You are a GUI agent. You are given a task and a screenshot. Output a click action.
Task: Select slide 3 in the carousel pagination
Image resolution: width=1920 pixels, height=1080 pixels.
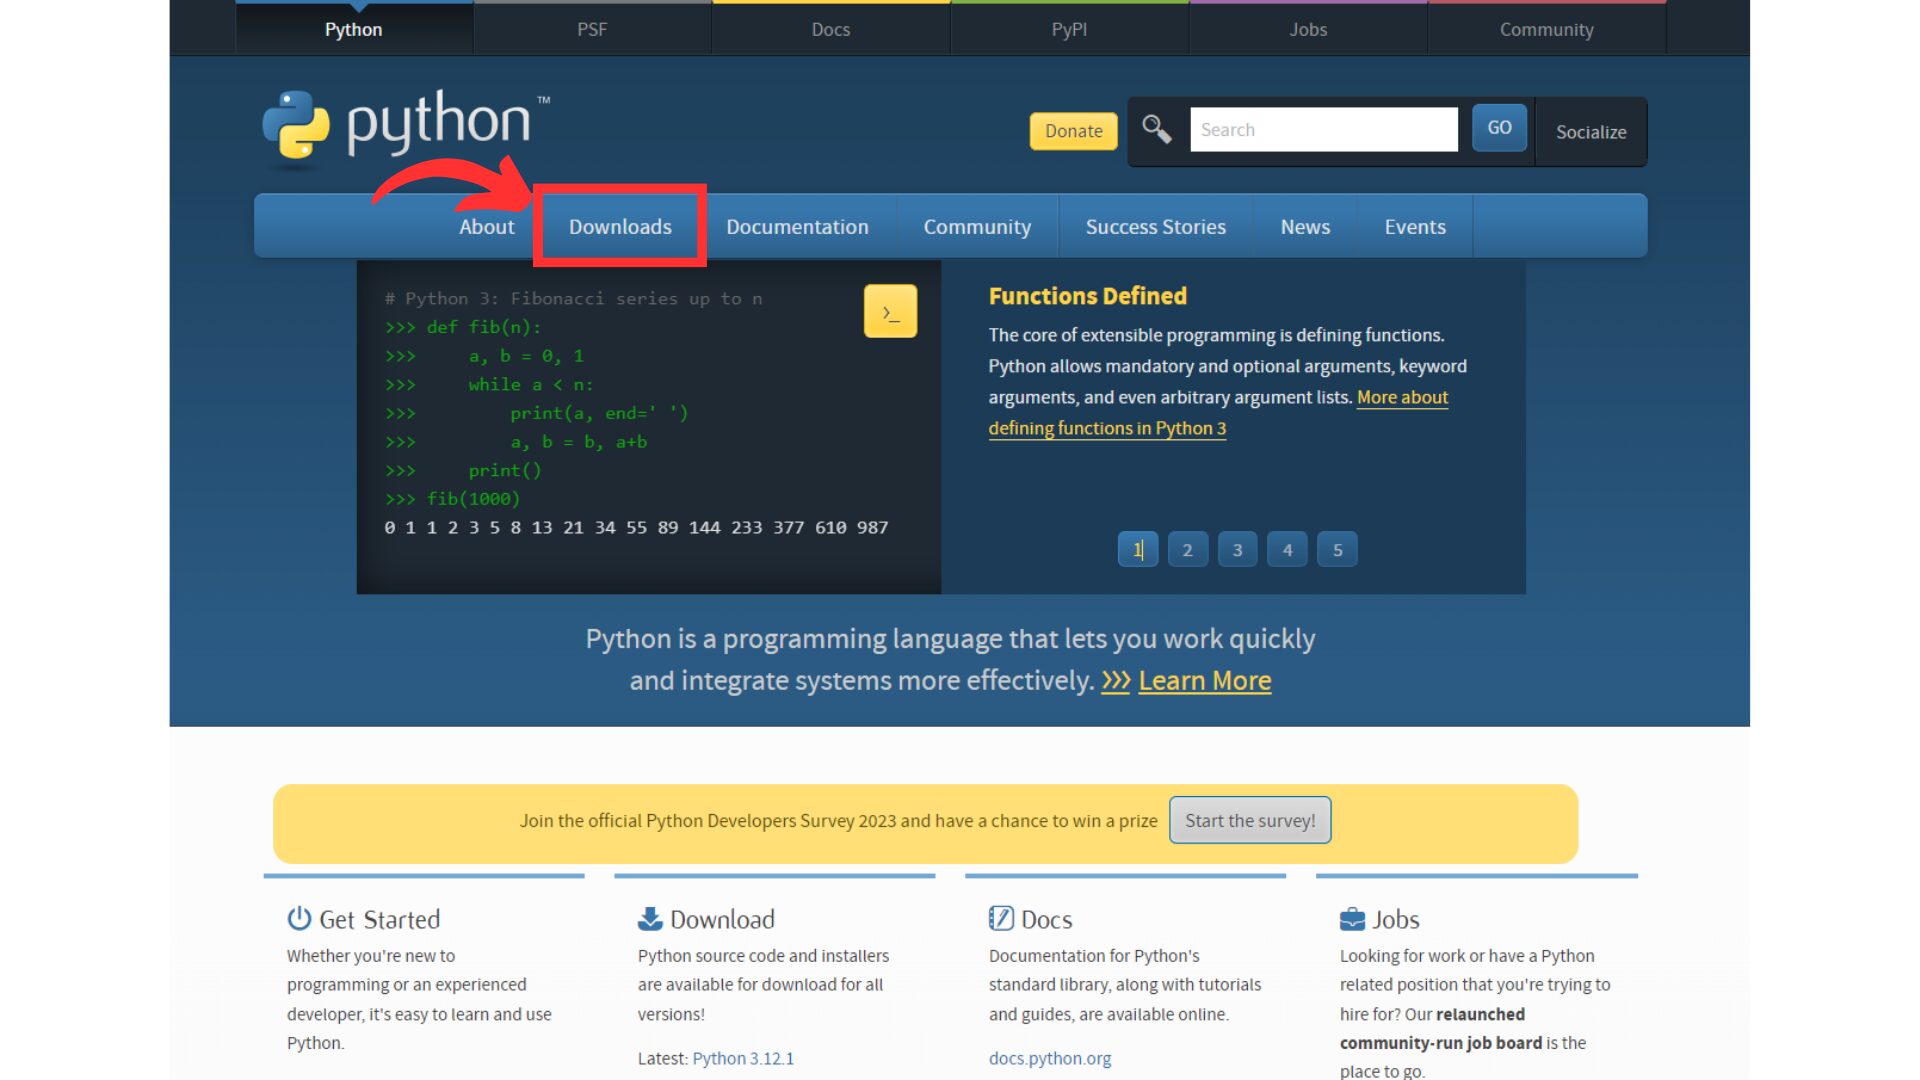pyautogui.click(x=1237, y=548)
